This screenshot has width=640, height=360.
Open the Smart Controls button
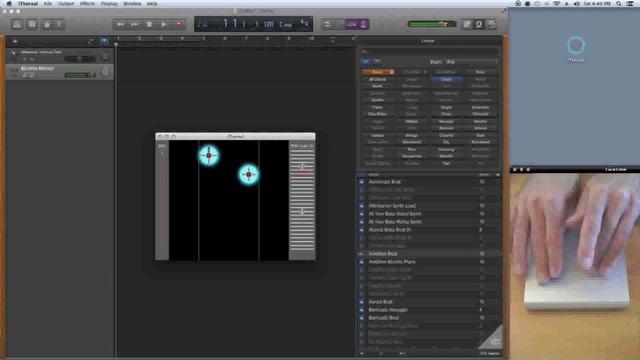pyautogui.click(x=47, y=24)
